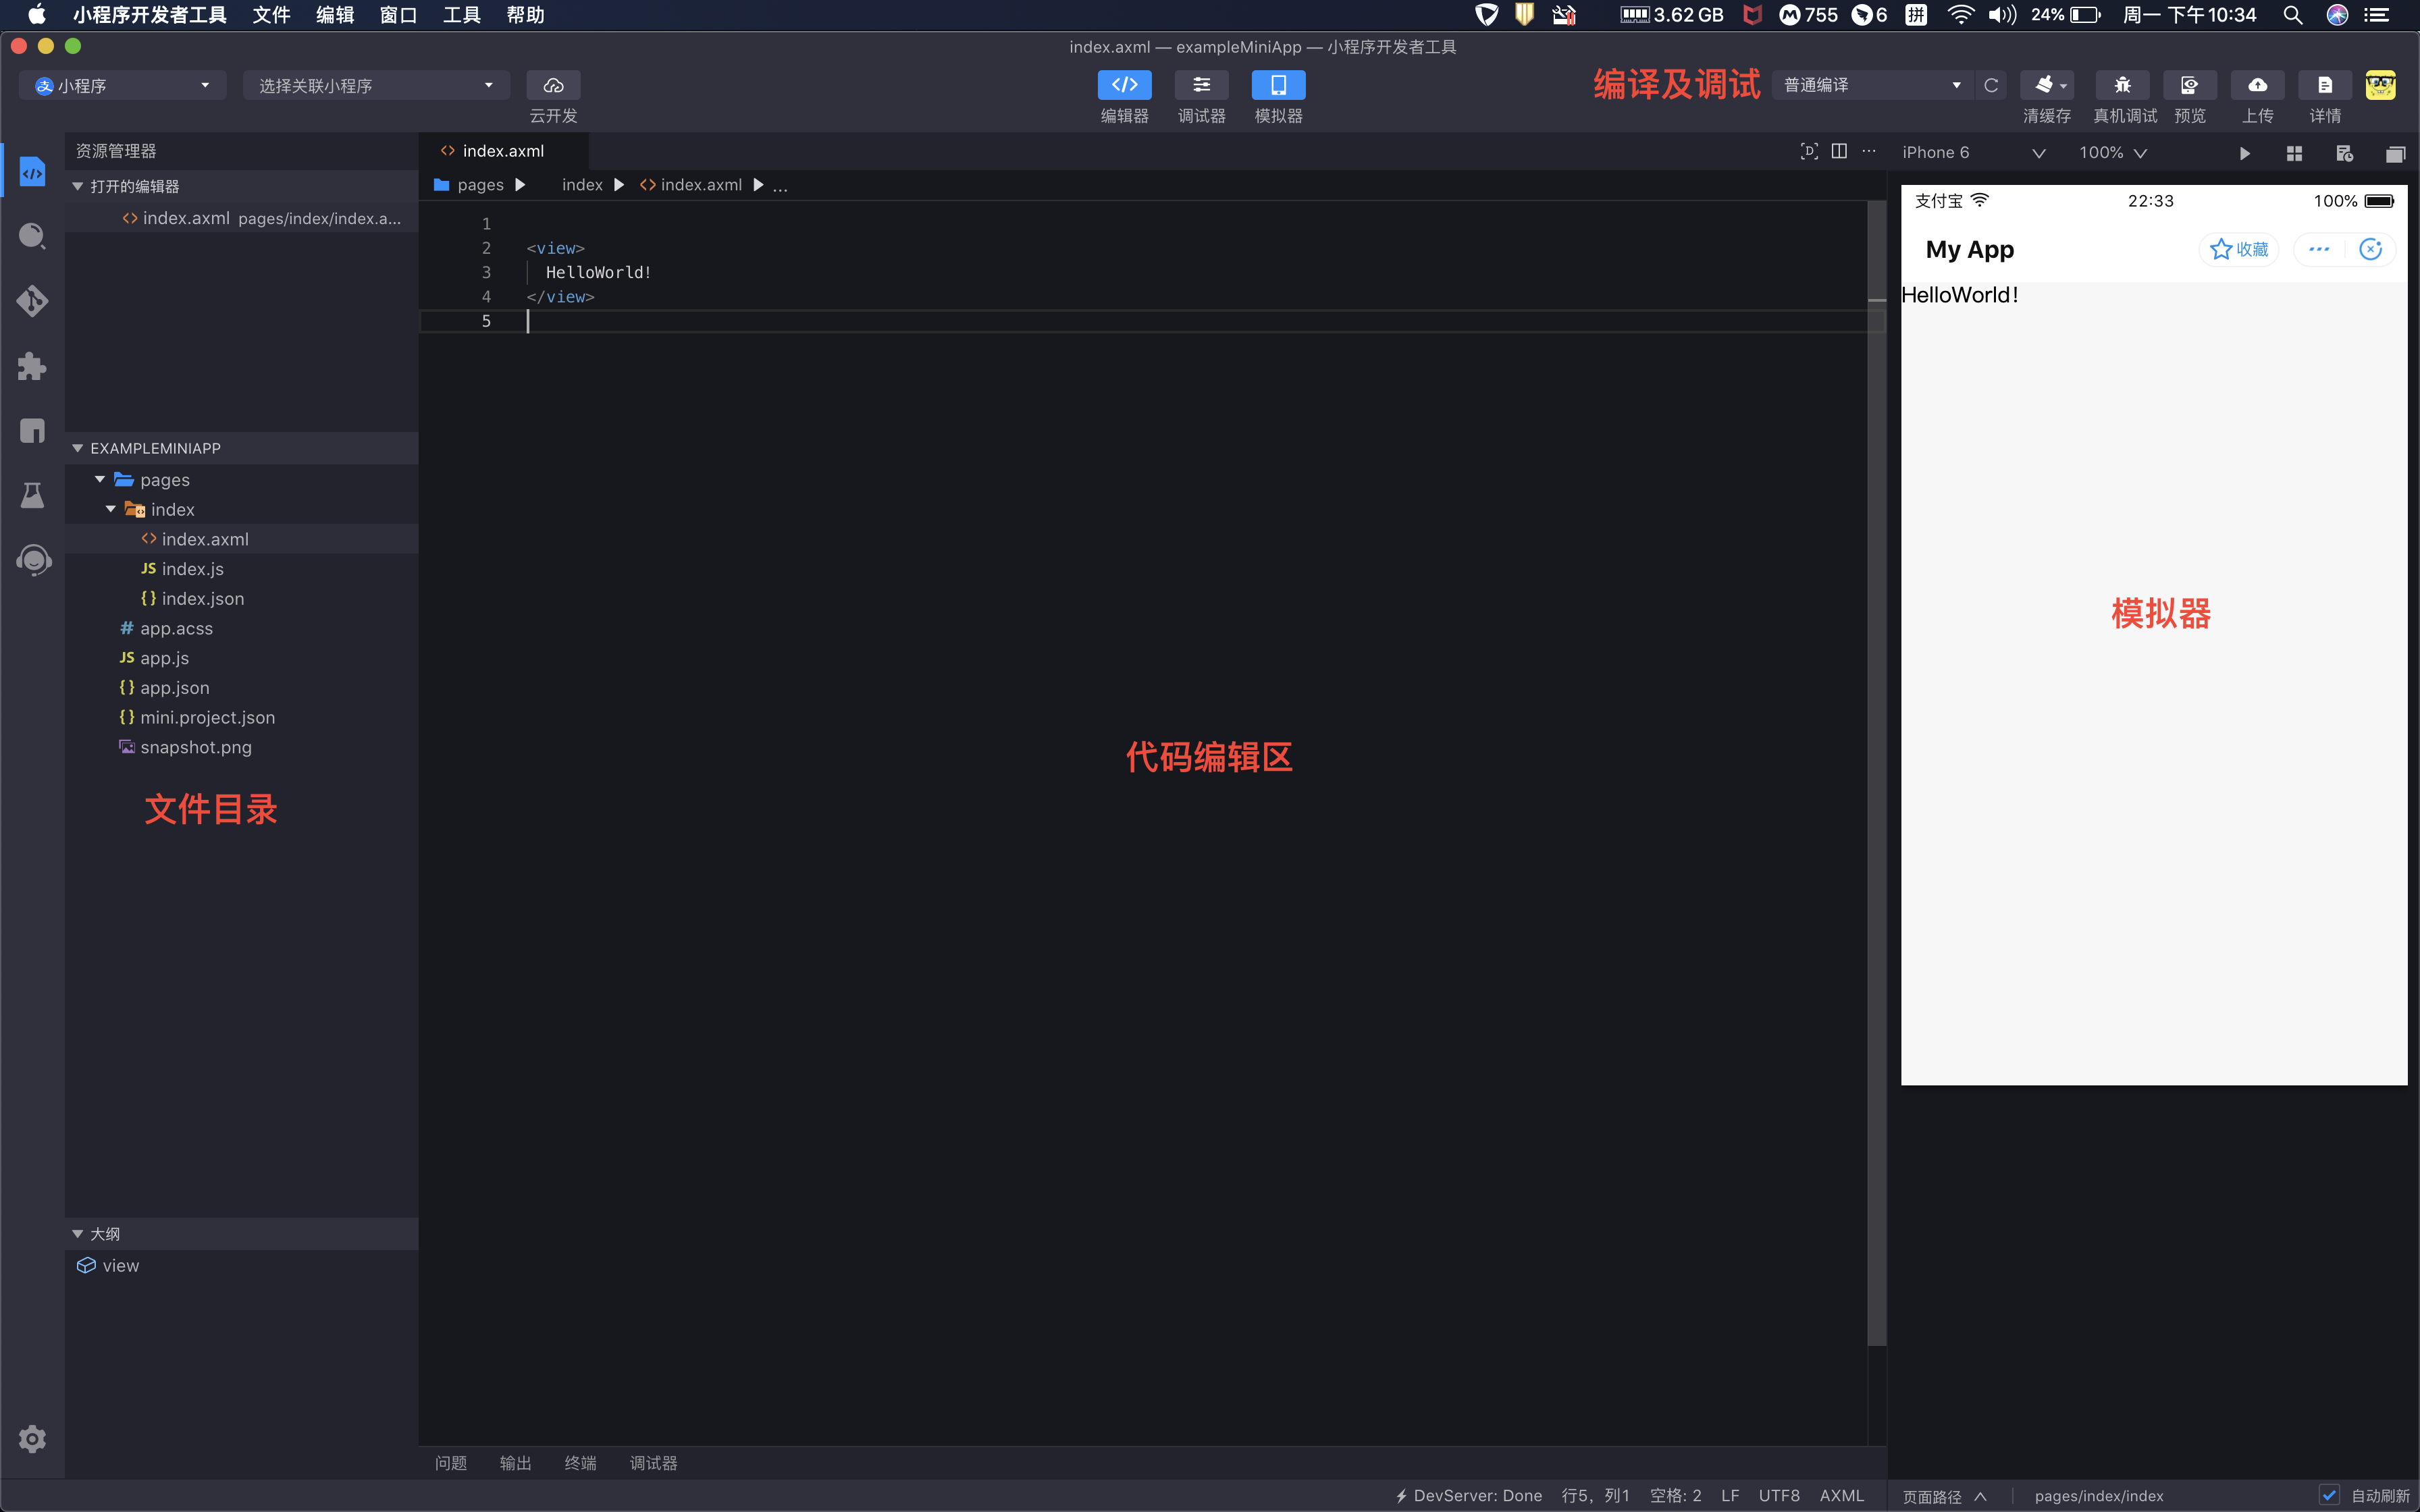Click the split editor layout icon
This screenshot has width=2420, height=1512.
point(1839,152)
